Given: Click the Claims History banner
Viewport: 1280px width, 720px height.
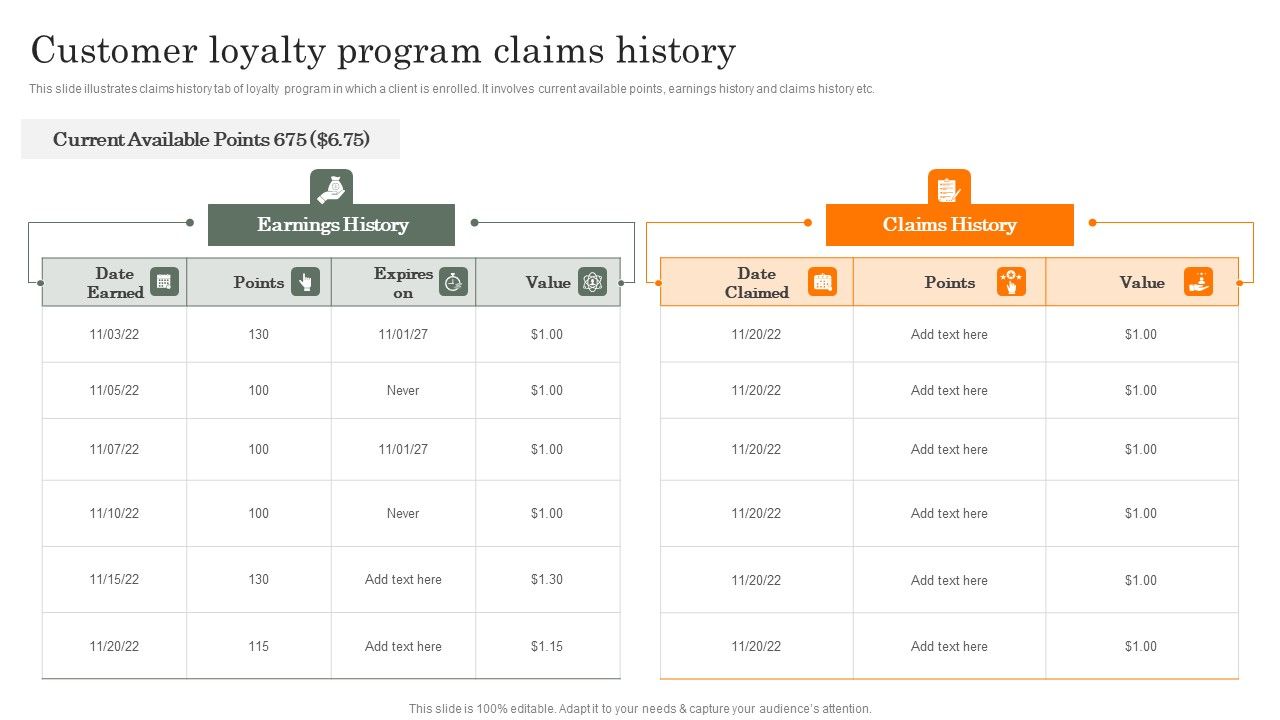Looking at the screenshot, I should (x=949, y=225).
